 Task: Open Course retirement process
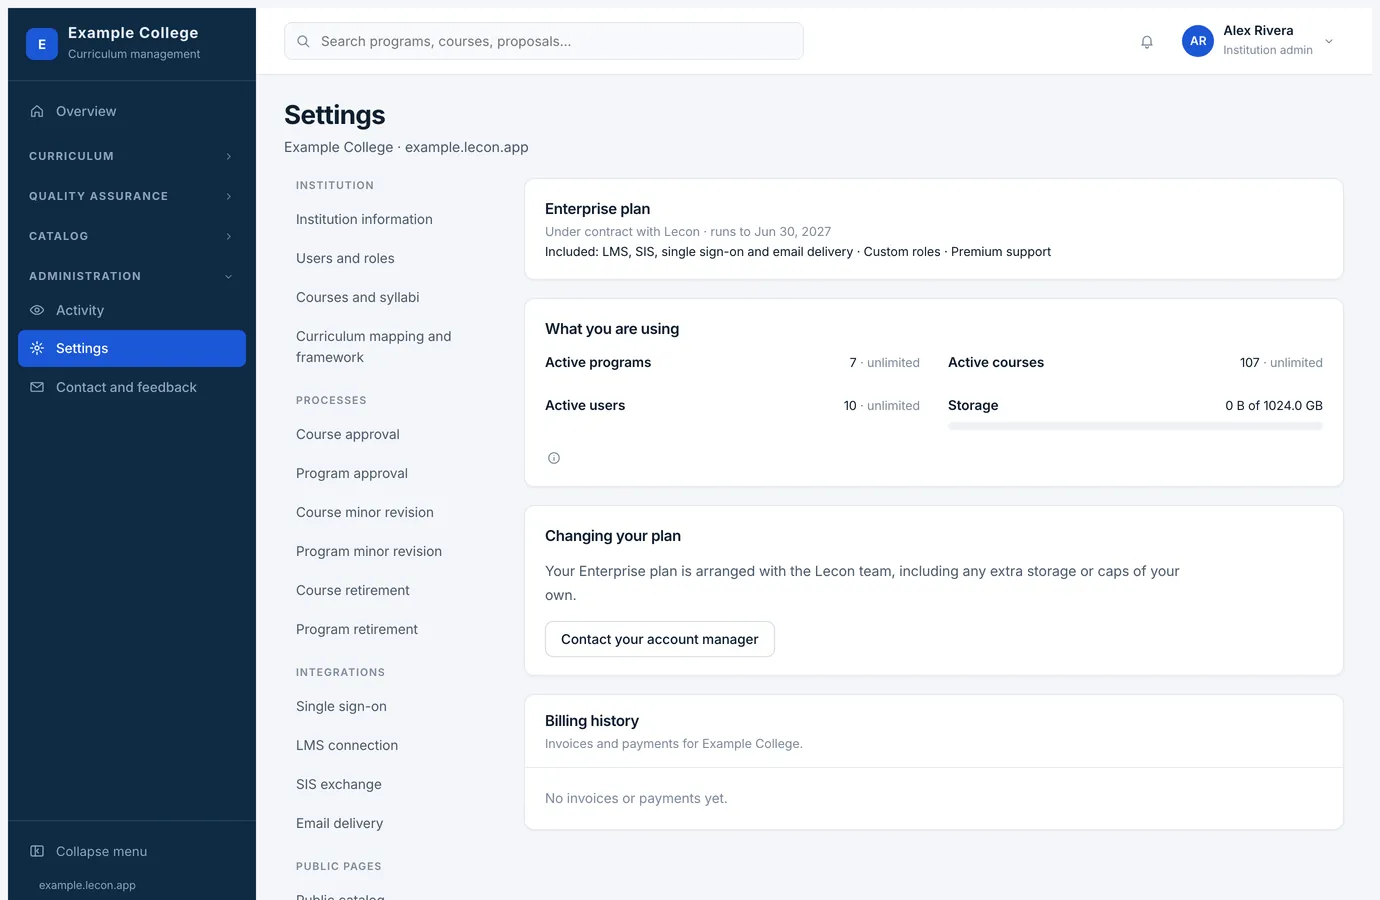tap(353, 590)
